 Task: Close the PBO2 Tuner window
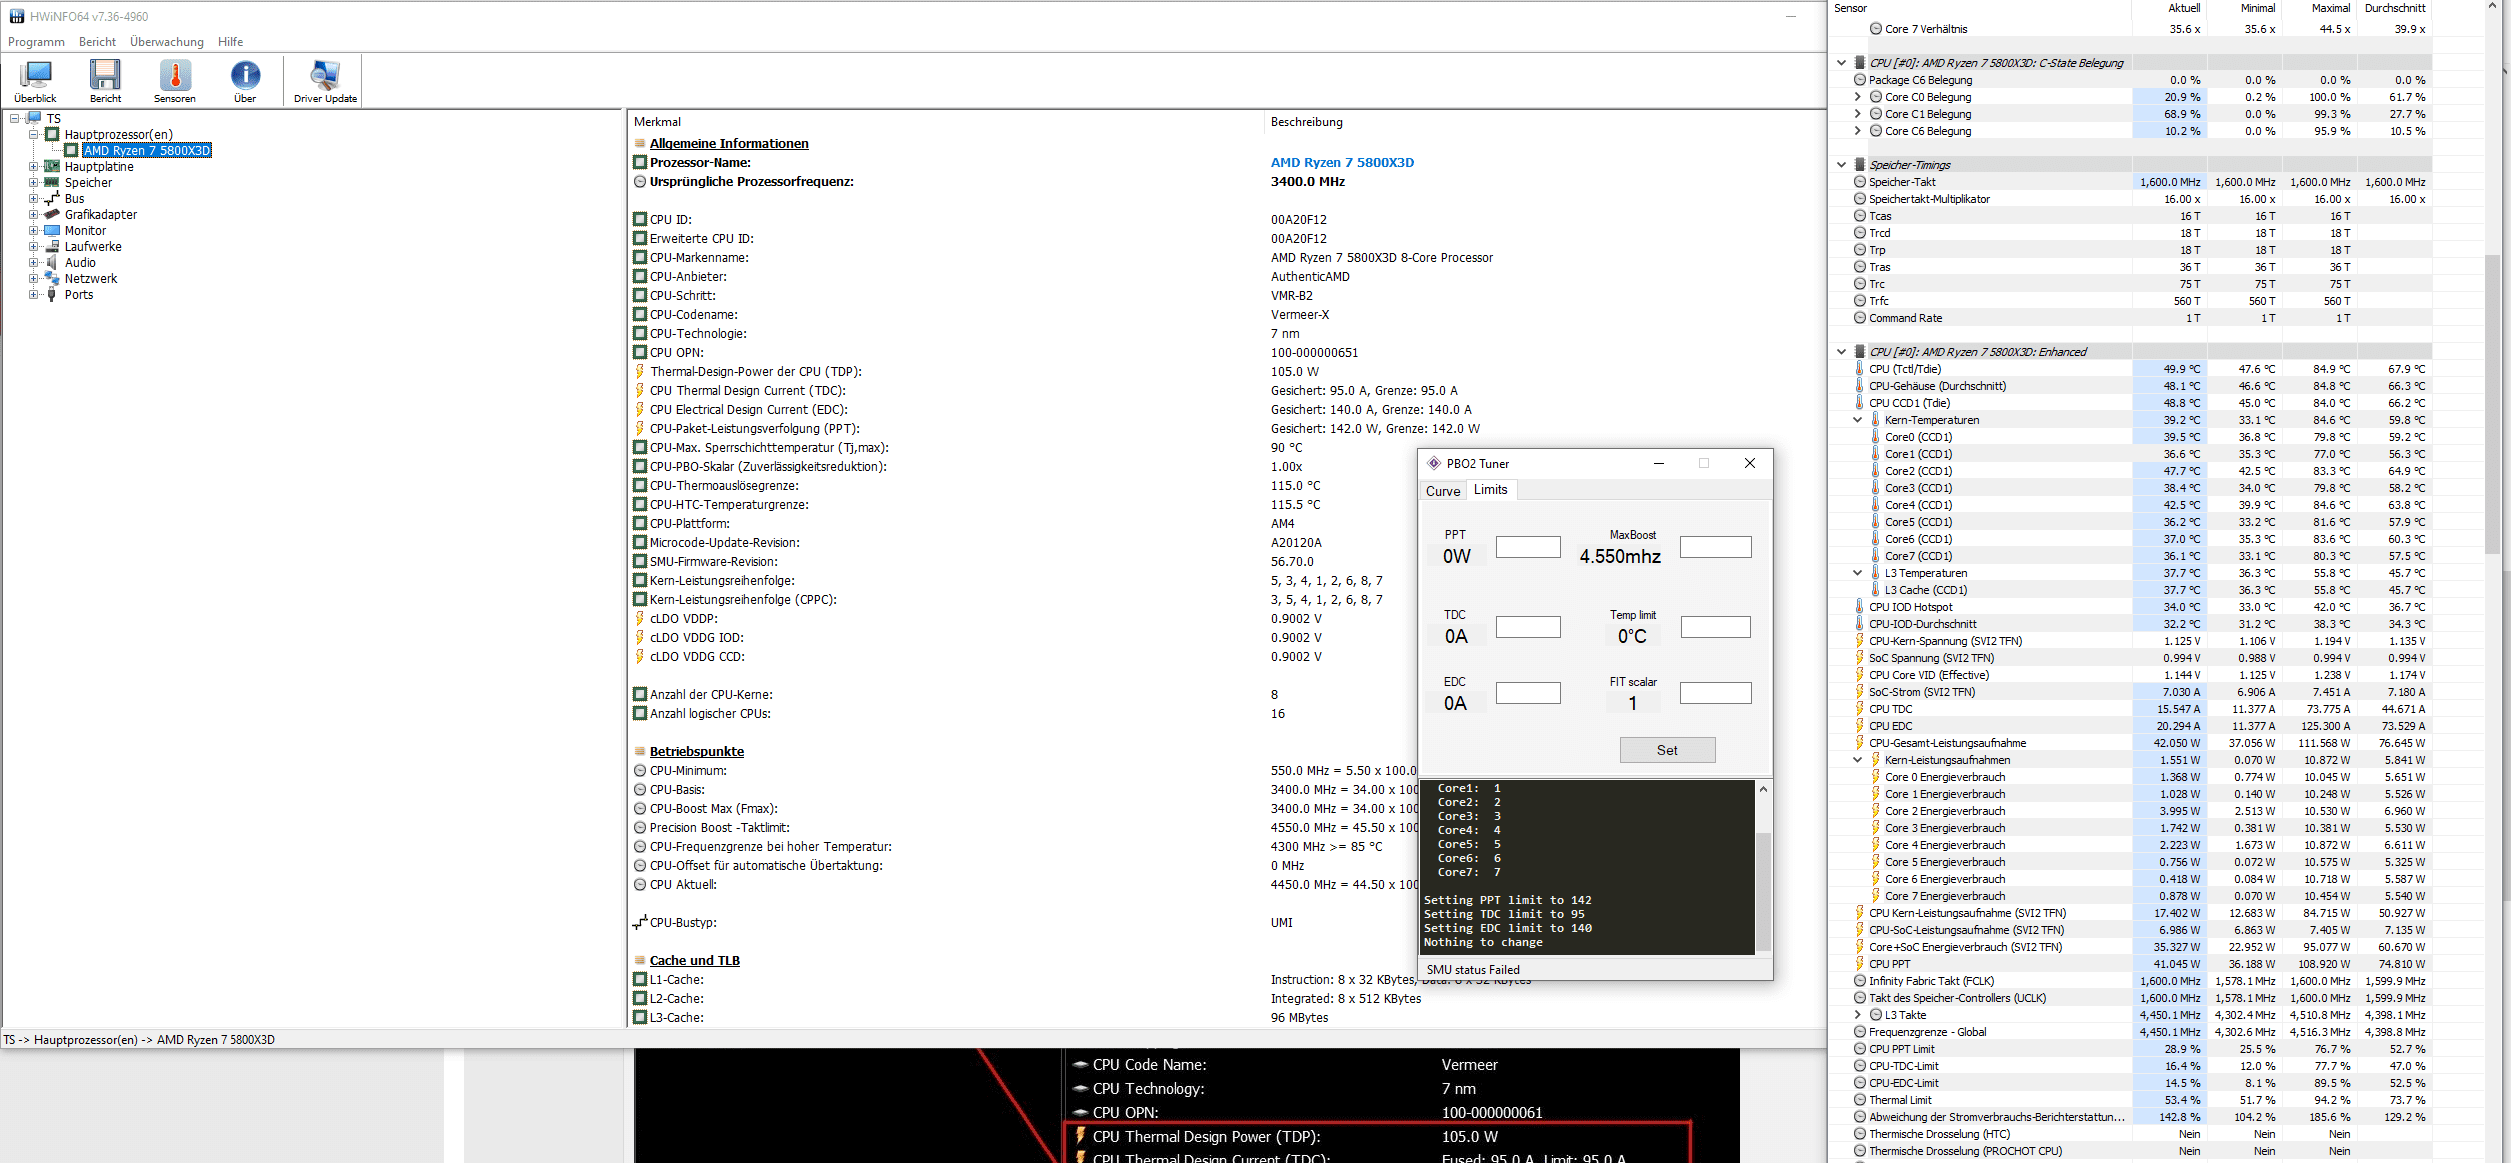pos(1750,463)
